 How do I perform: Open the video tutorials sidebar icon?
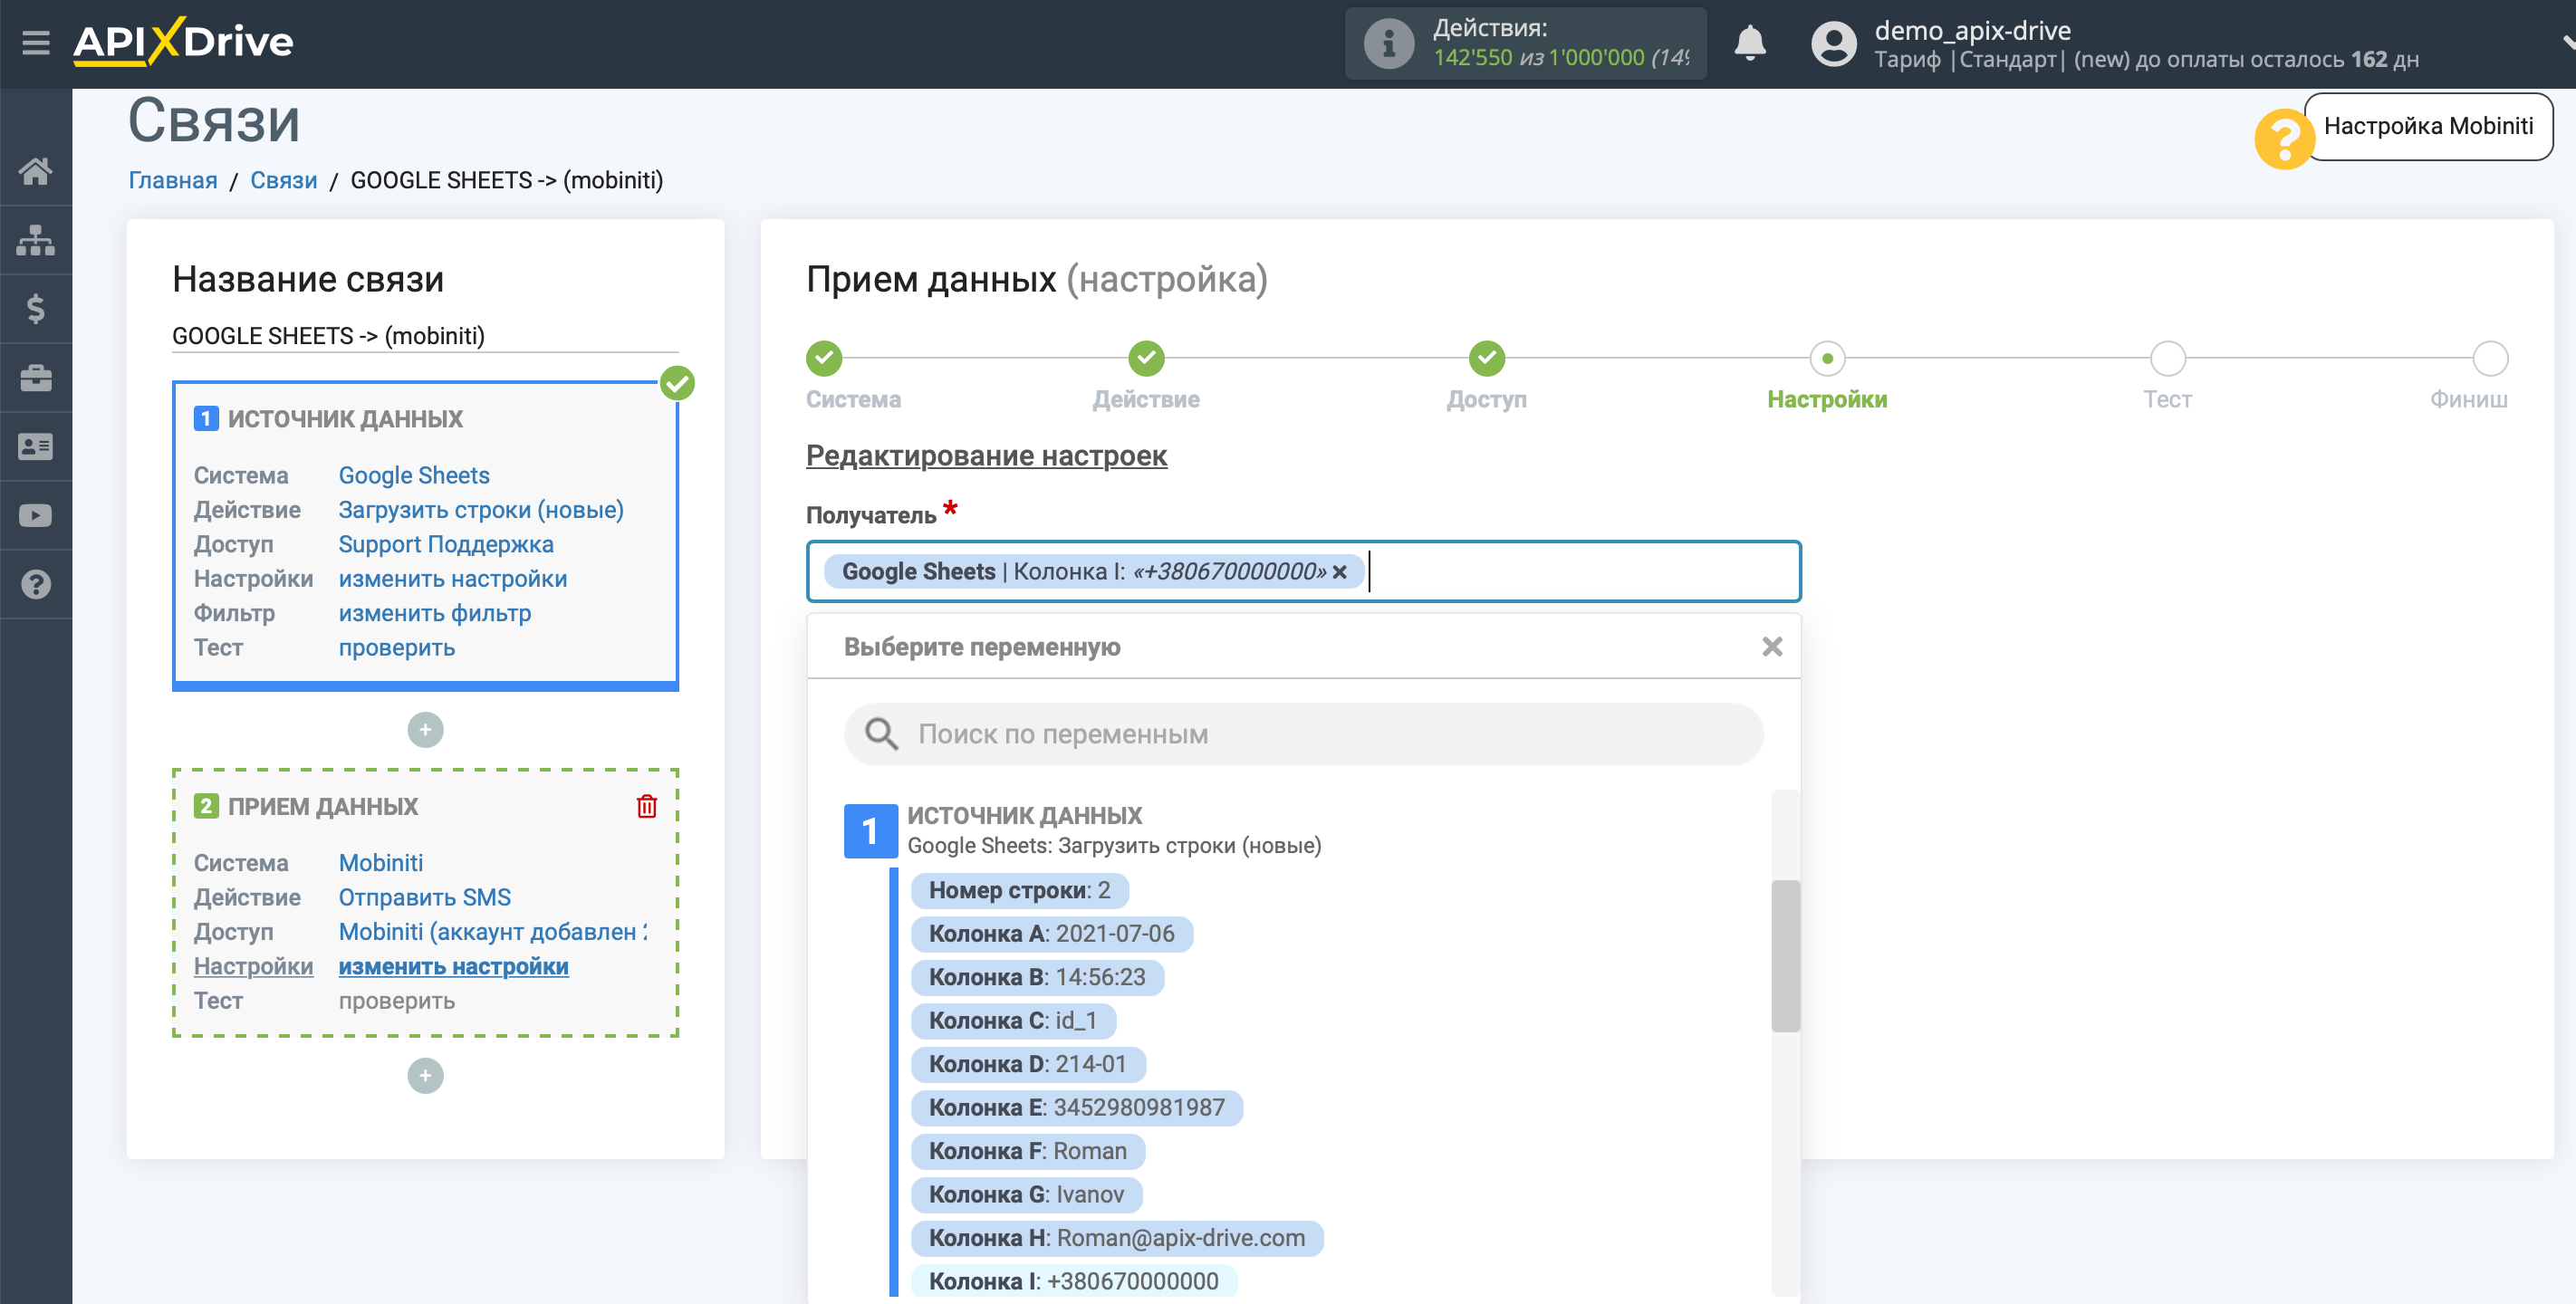click(x=36, y=516)
